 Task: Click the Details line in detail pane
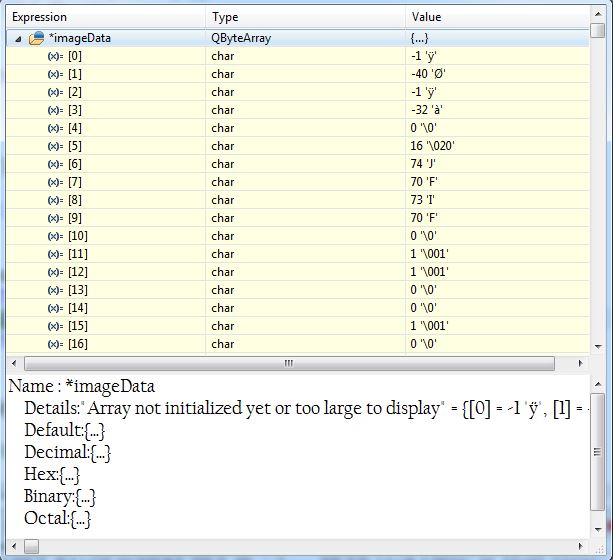click(x=306, y=408)
